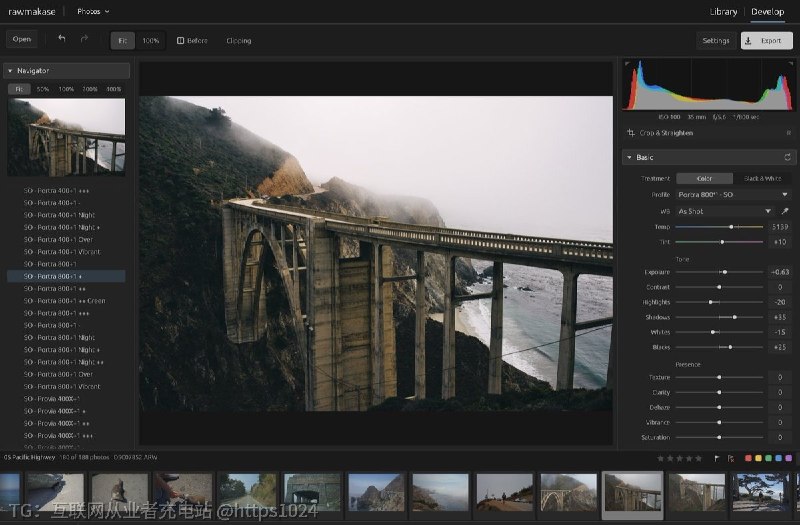Click the rawmakase app logo text

pos(32,11)
